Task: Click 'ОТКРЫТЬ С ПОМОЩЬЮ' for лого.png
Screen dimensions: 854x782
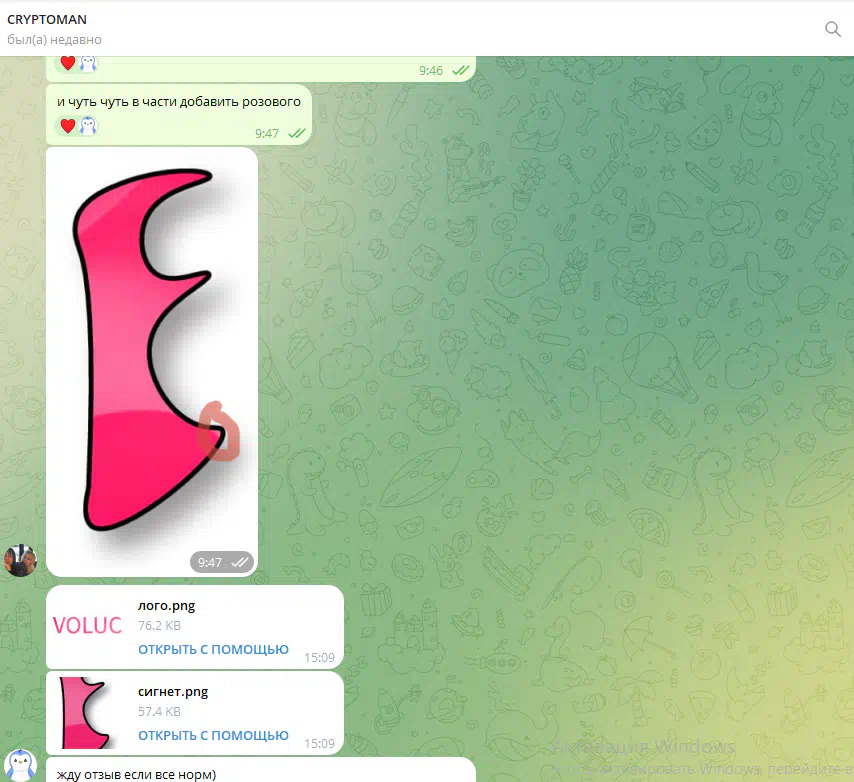Action: pyautogui.click(x=213, y=650)
